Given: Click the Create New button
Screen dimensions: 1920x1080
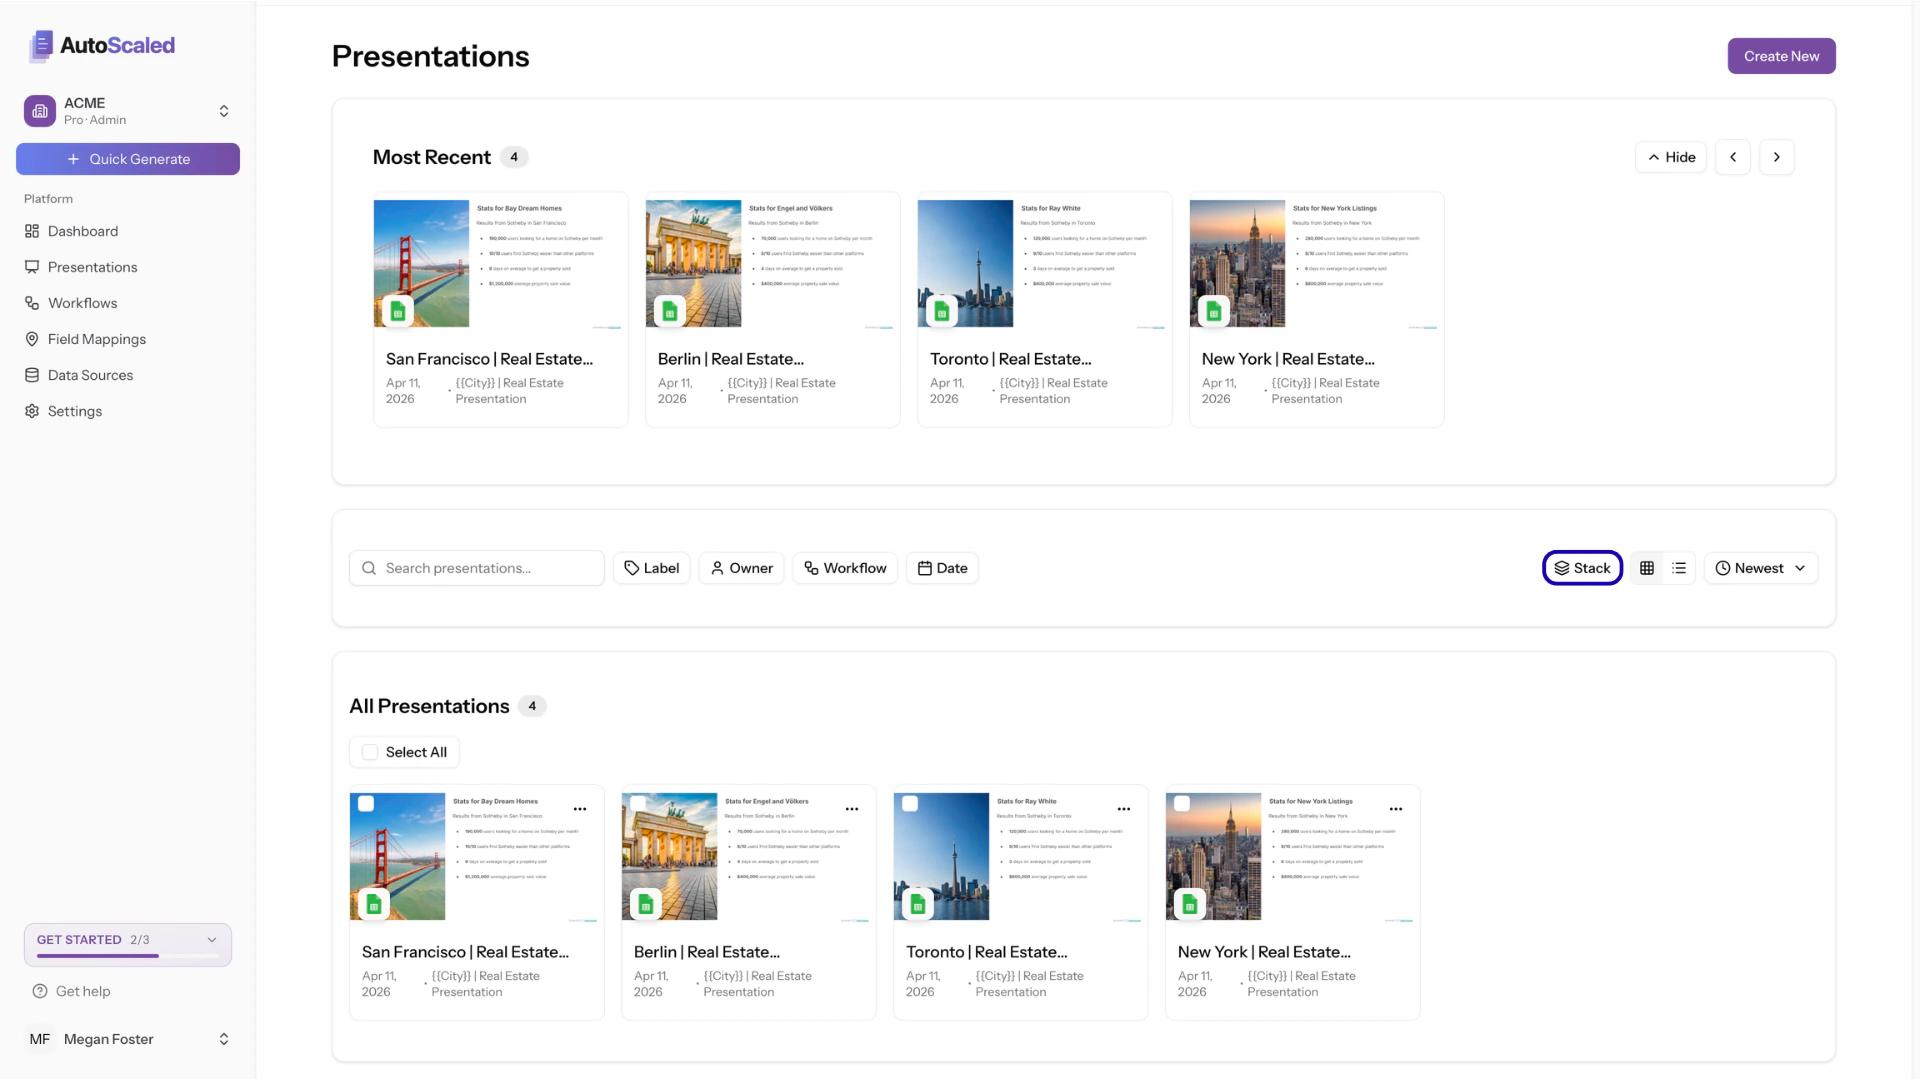Looking at the screenshot, I should pos(1781,56).
